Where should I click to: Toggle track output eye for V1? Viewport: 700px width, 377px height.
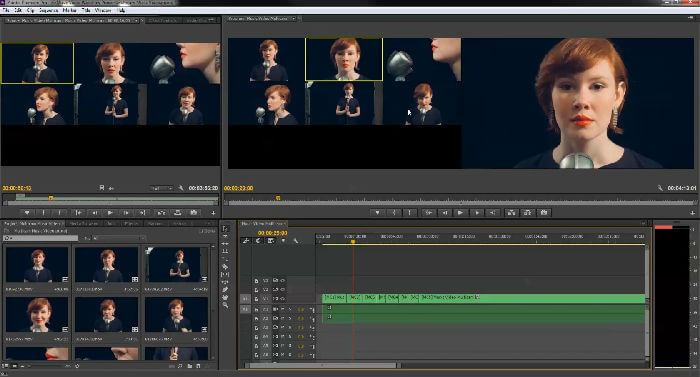[282, 298]
